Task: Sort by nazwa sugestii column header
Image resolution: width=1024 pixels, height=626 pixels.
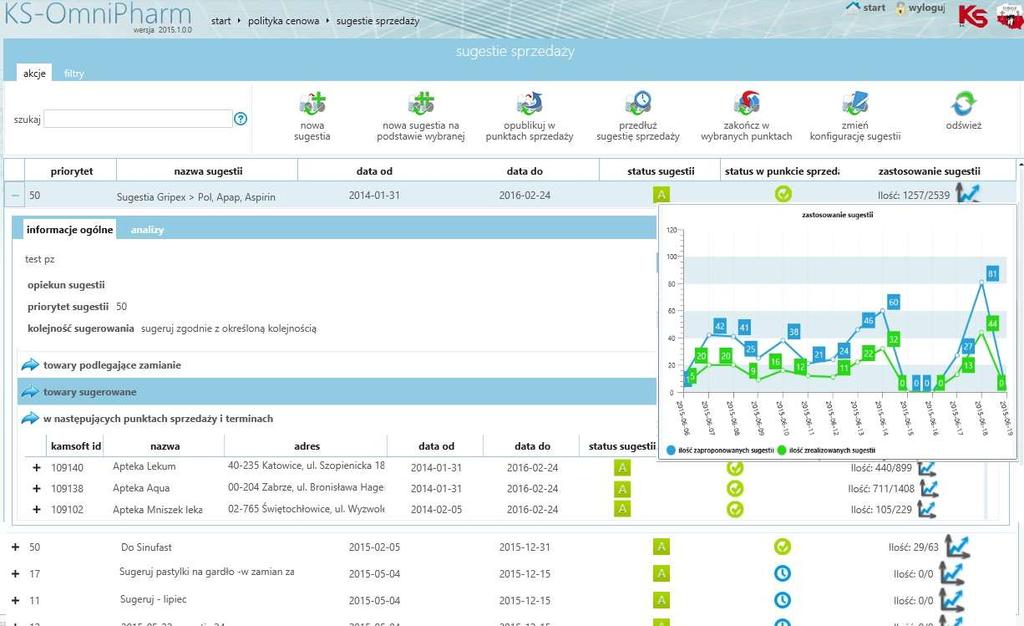Action: [208, 171]
